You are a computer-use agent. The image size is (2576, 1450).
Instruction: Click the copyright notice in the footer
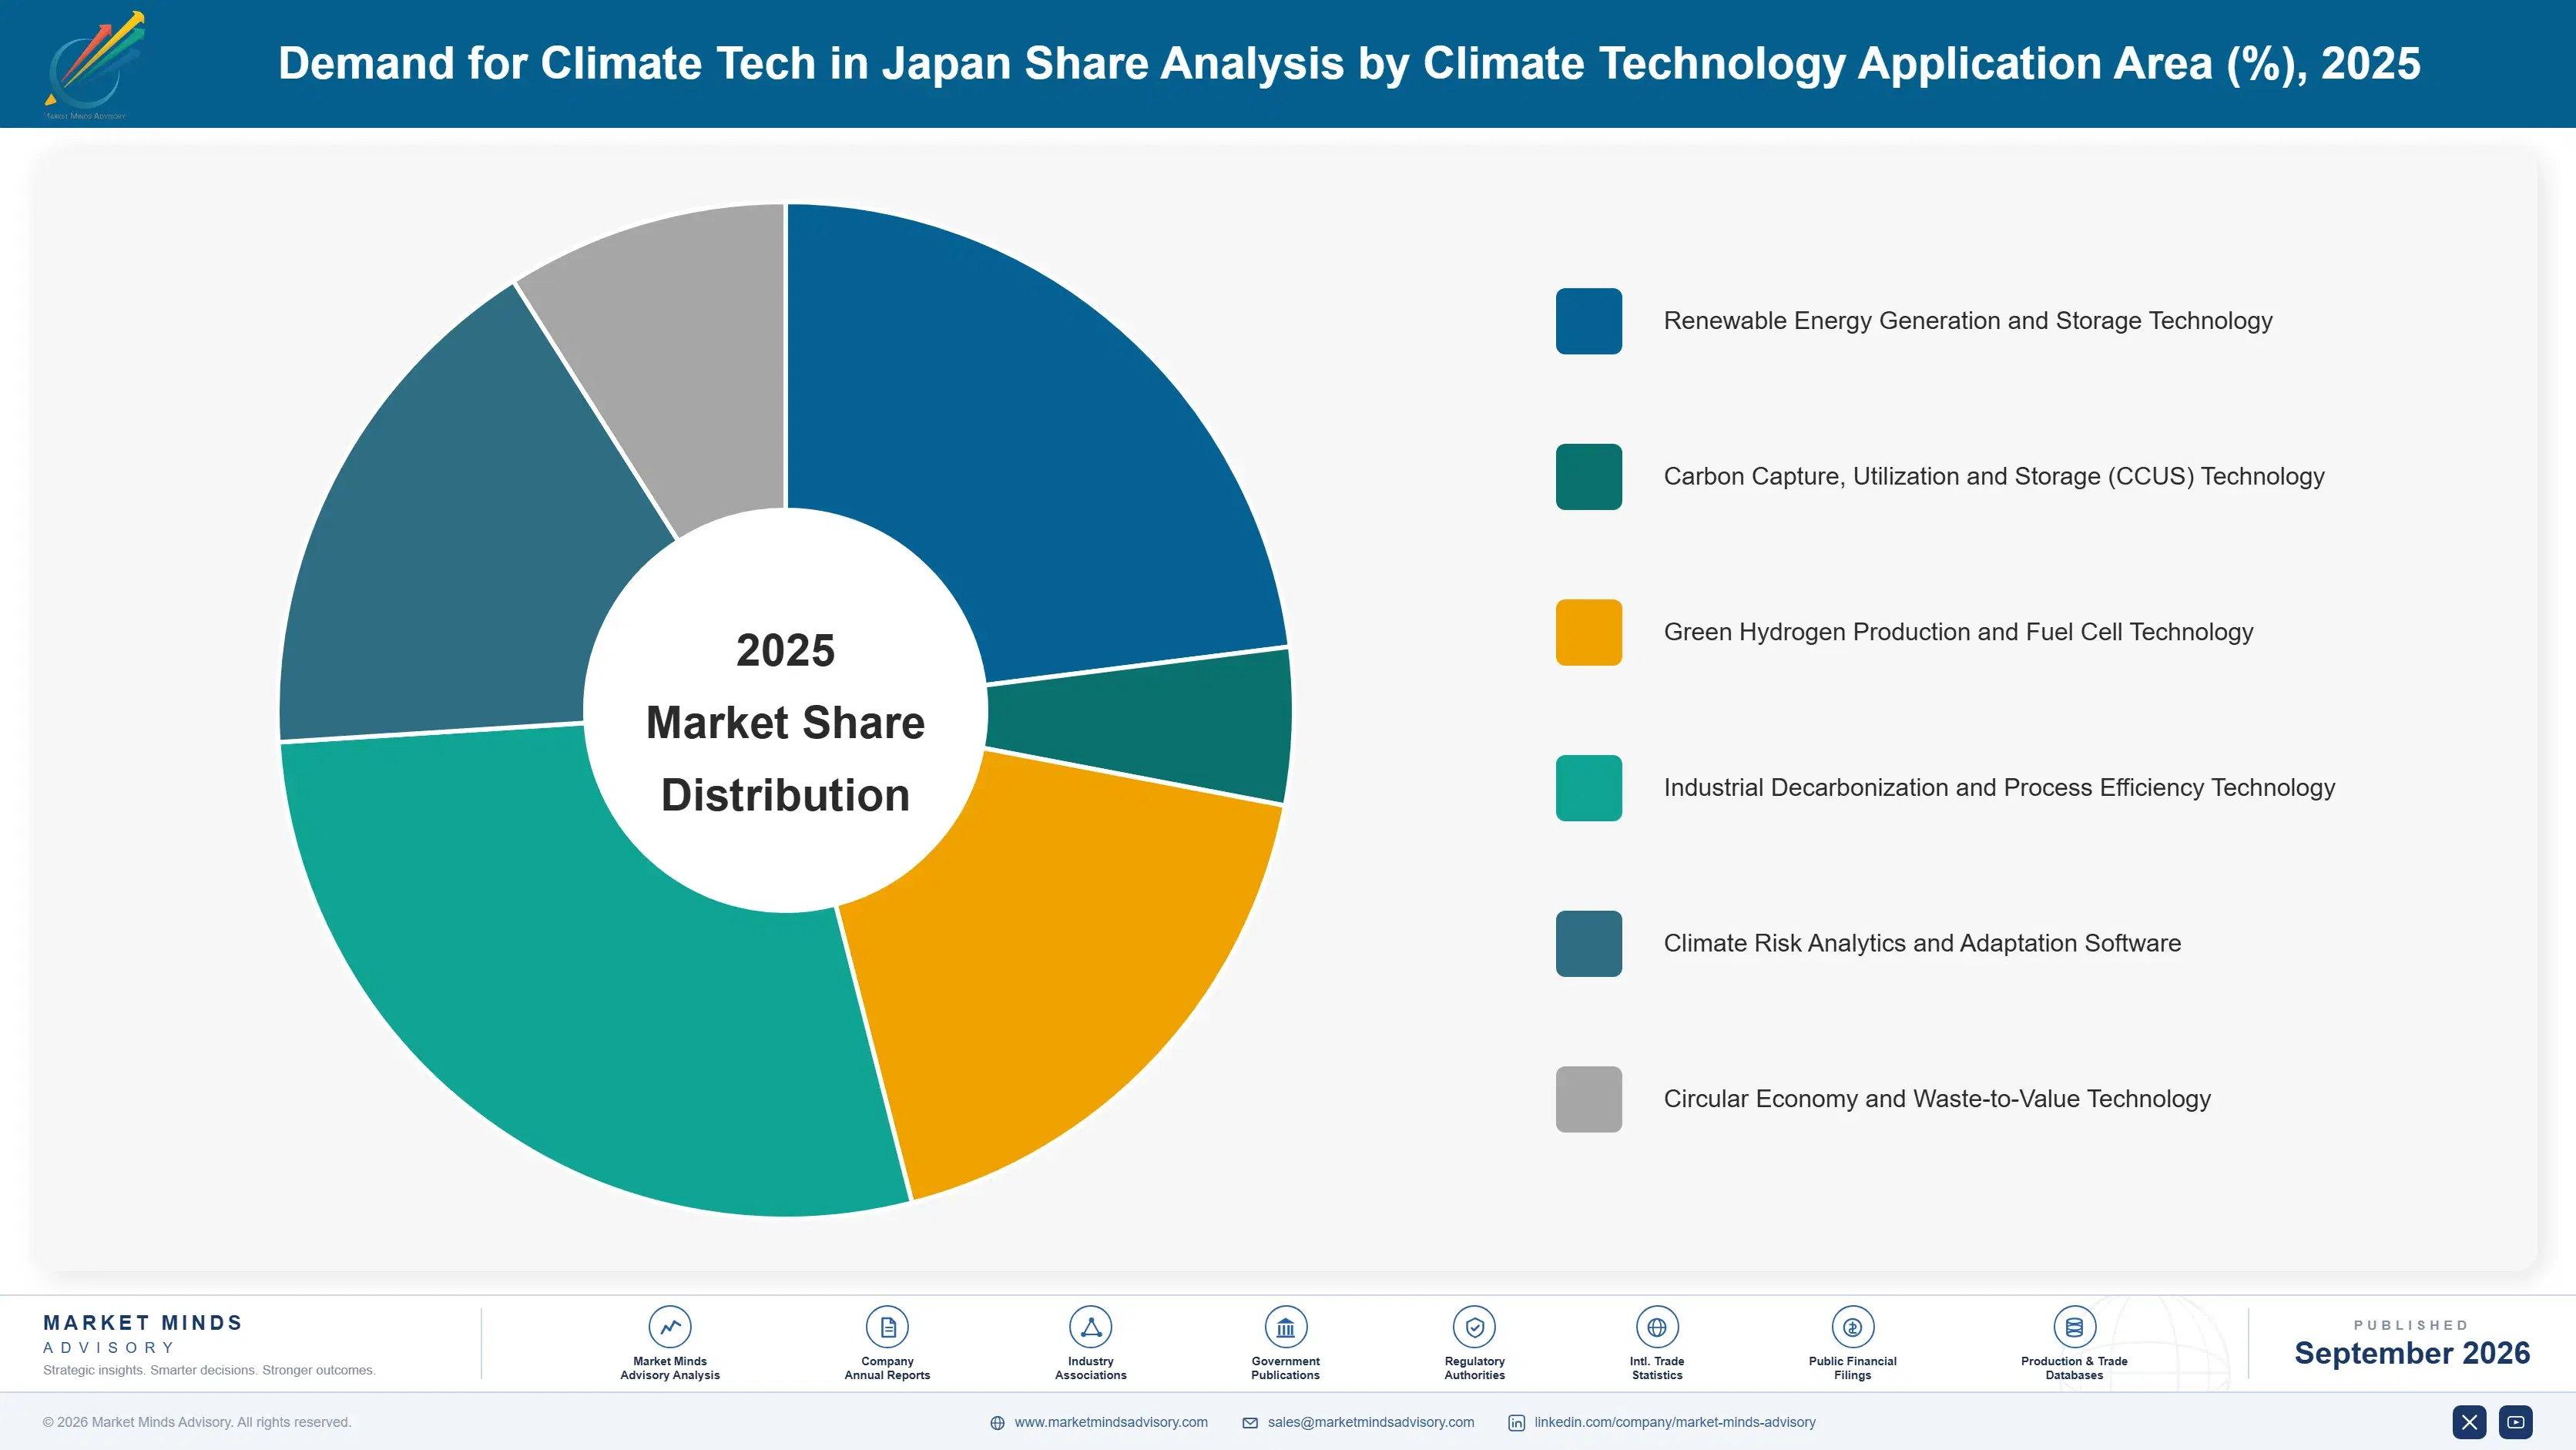click(x=197, y=1422)
